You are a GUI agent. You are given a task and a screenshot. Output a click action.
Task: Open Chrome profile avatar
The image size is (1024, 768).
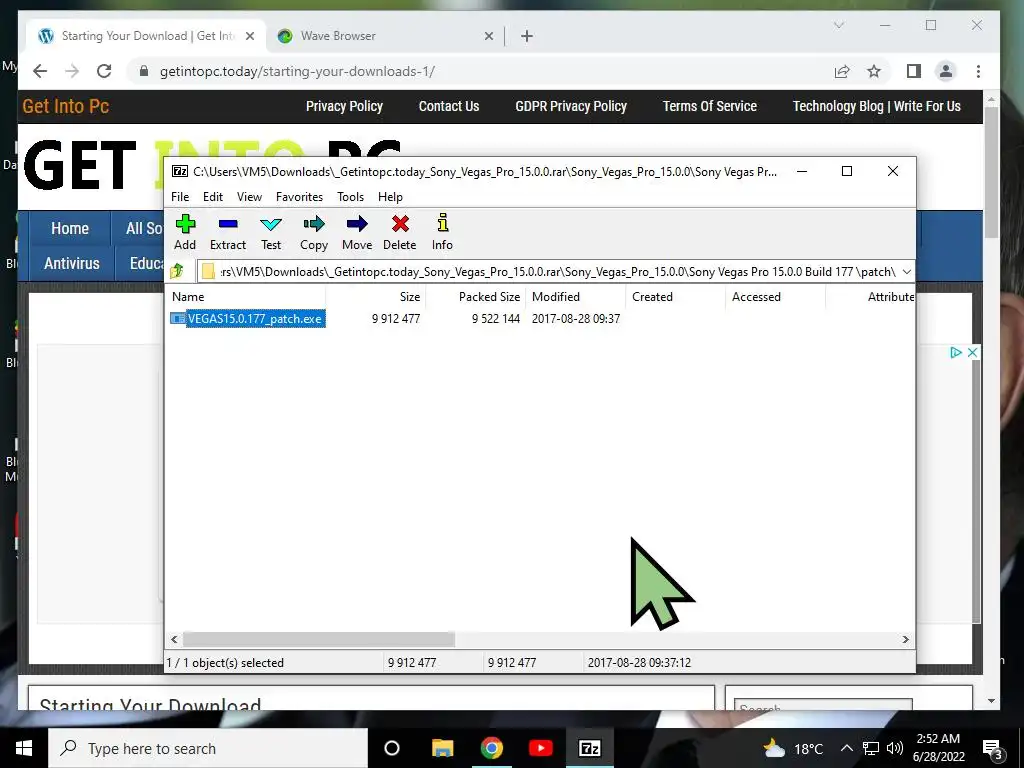point(946,71)
